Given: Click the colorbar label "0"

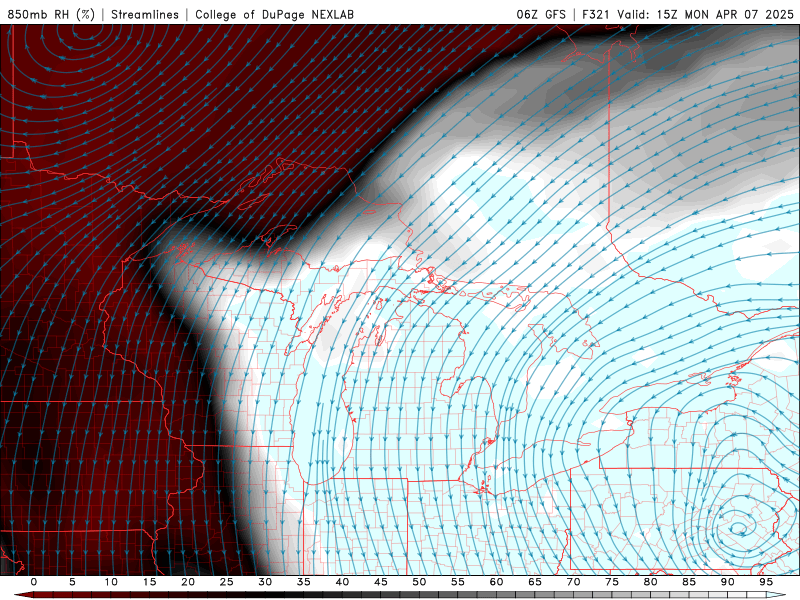Looking at the screenshot, I should [x=34, y=582].
